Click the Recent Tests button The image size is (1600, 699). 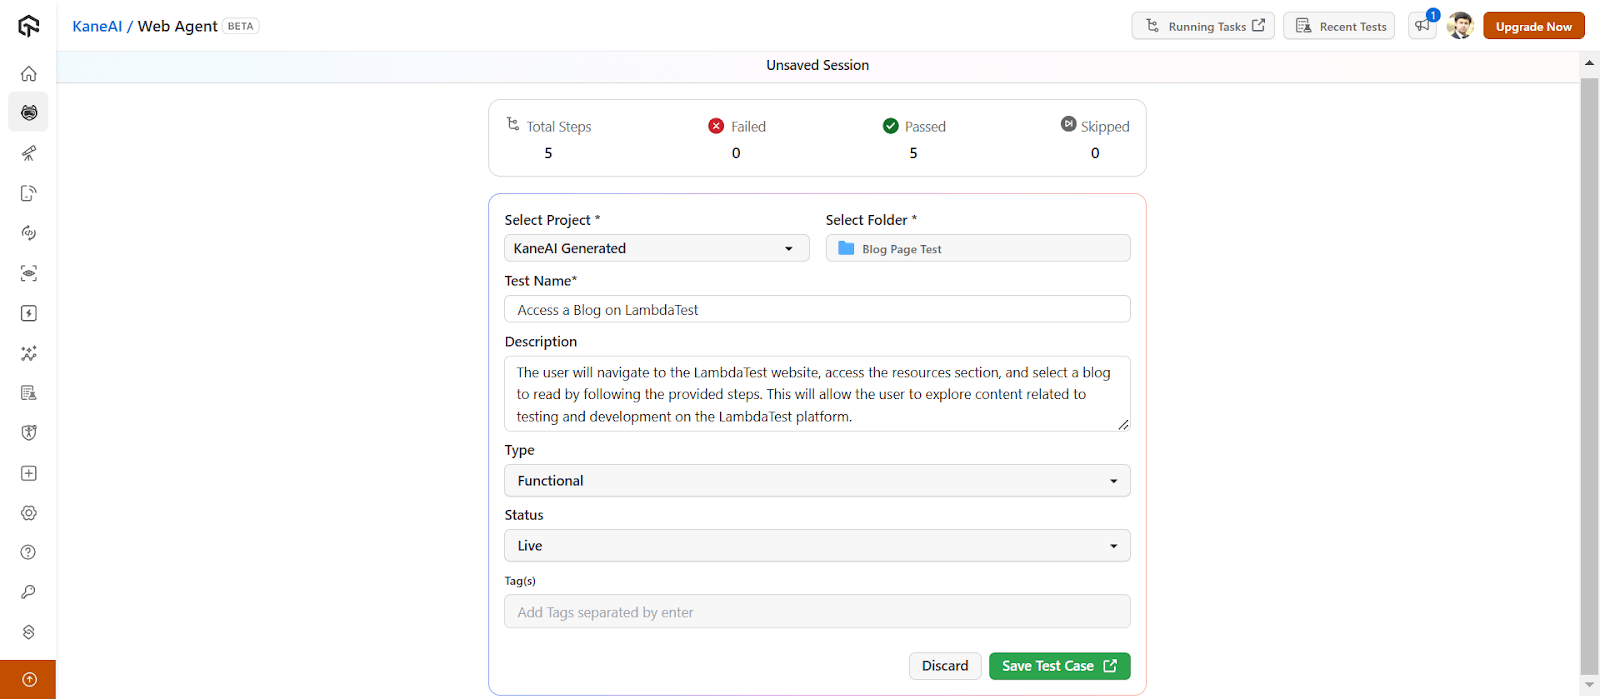point(1339,26)
